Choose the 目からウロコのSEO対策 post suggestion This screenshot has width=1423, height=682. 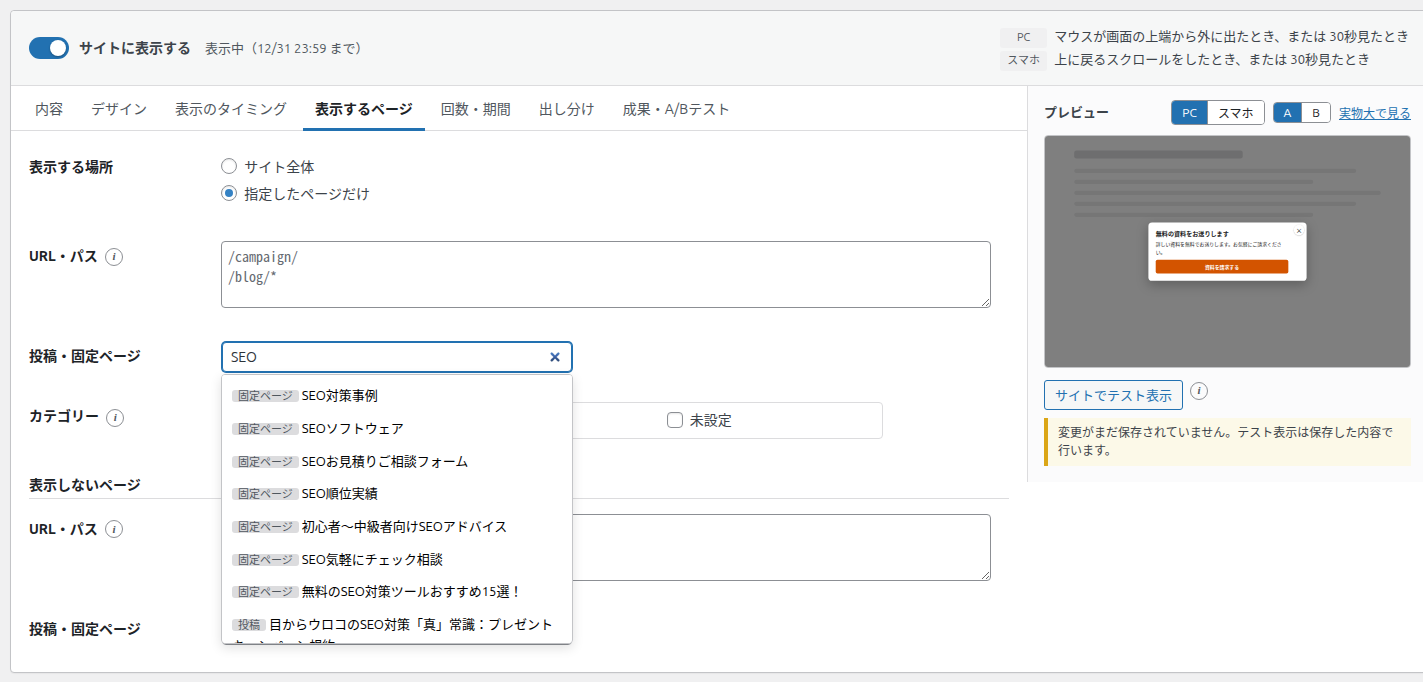point(397,627)
